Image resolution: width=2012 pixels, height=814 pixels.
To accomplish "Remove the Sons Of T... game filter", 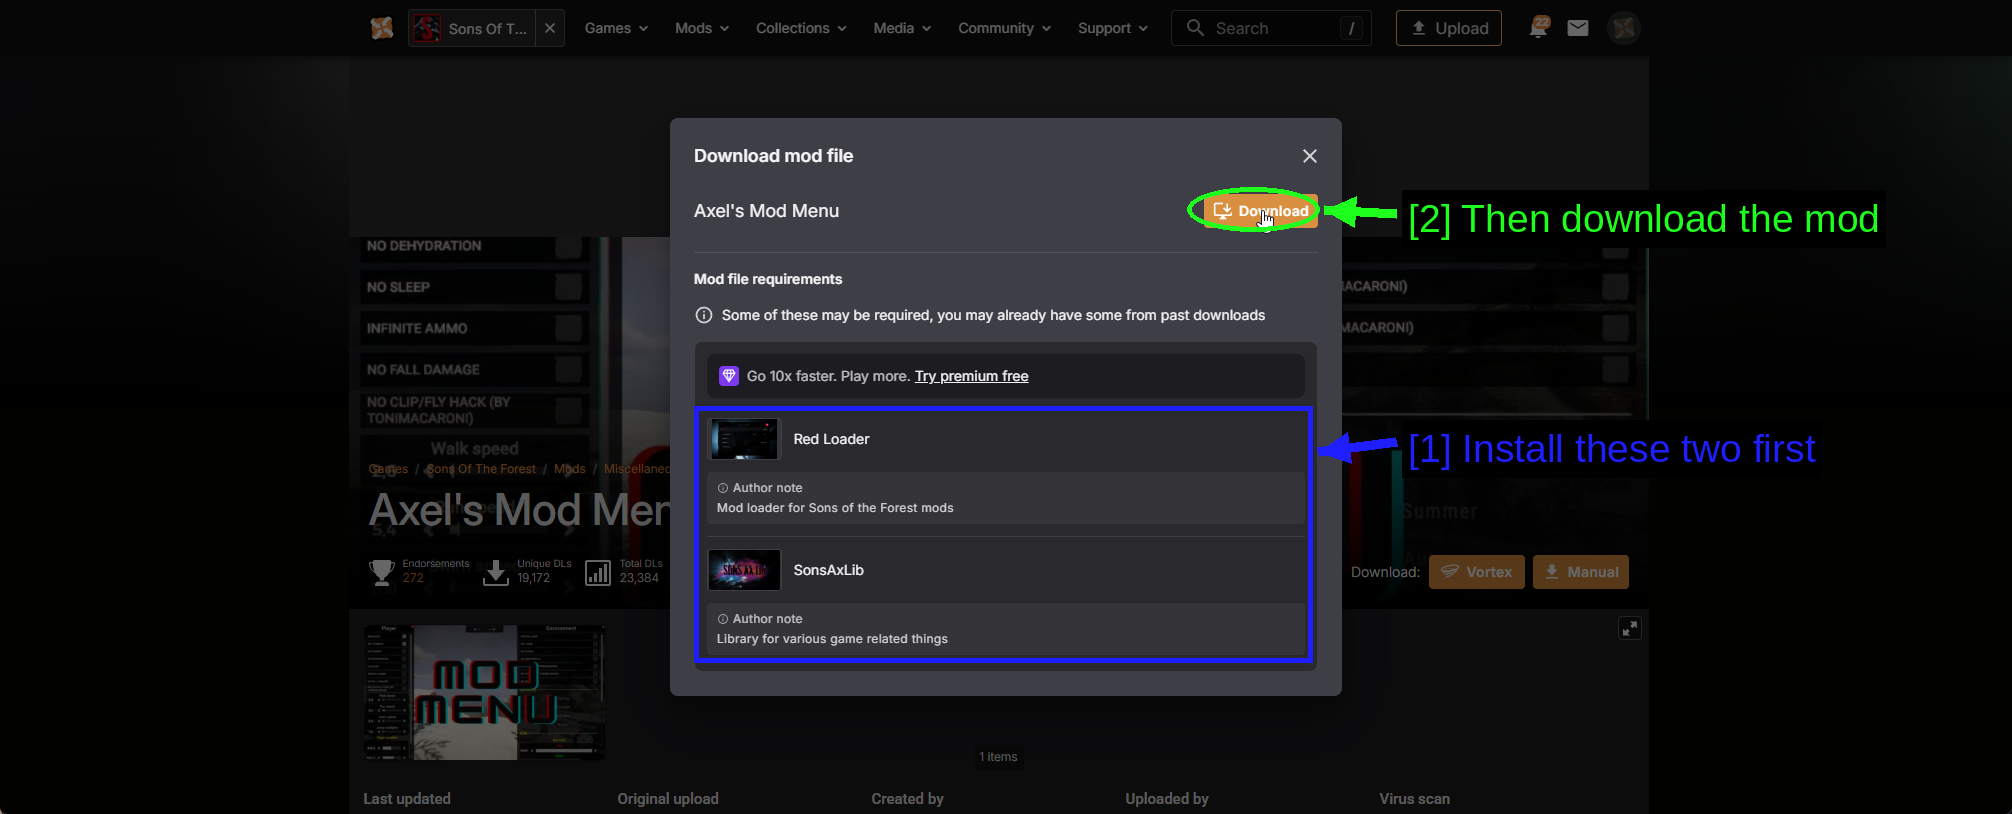I will point(550,28).
